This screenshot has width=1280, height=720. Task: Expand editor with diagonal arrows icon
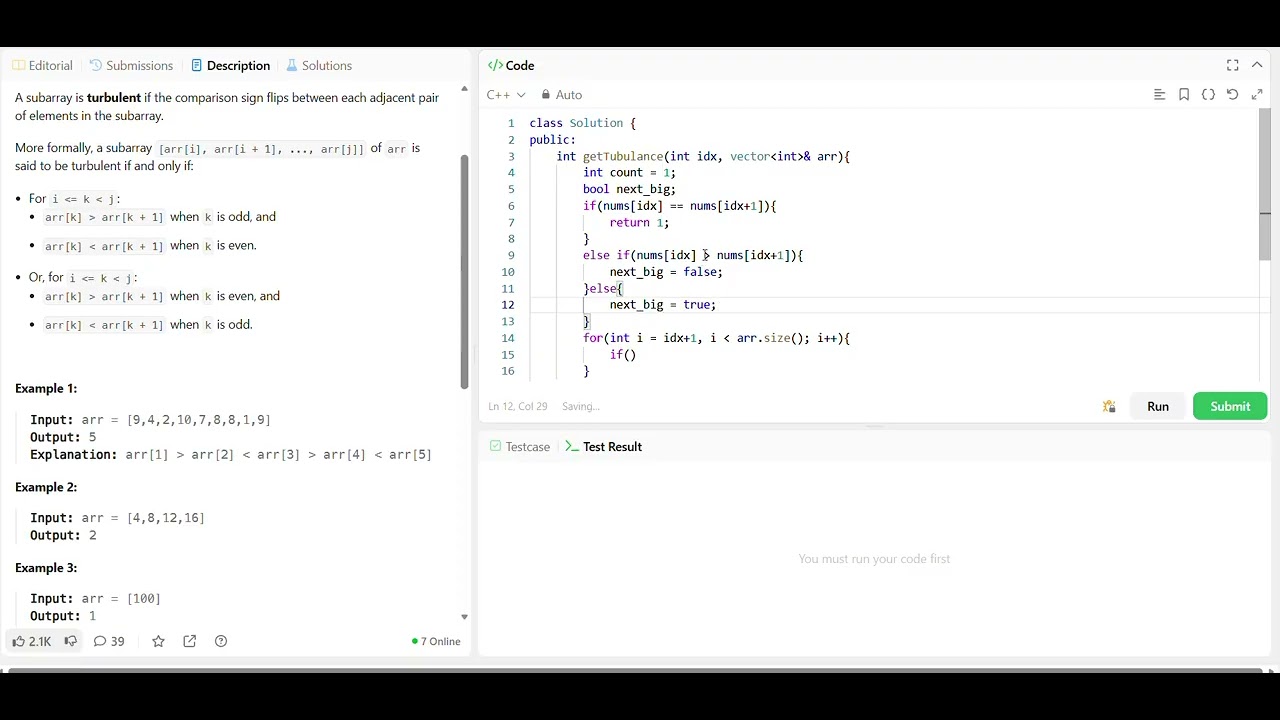point(1257,95)
